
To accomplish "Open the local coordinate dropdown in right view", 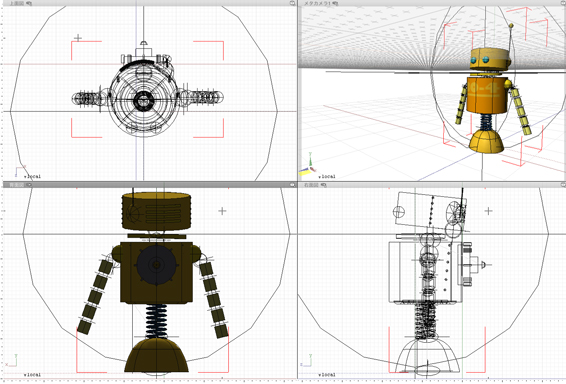I will (x=327, y=375).
